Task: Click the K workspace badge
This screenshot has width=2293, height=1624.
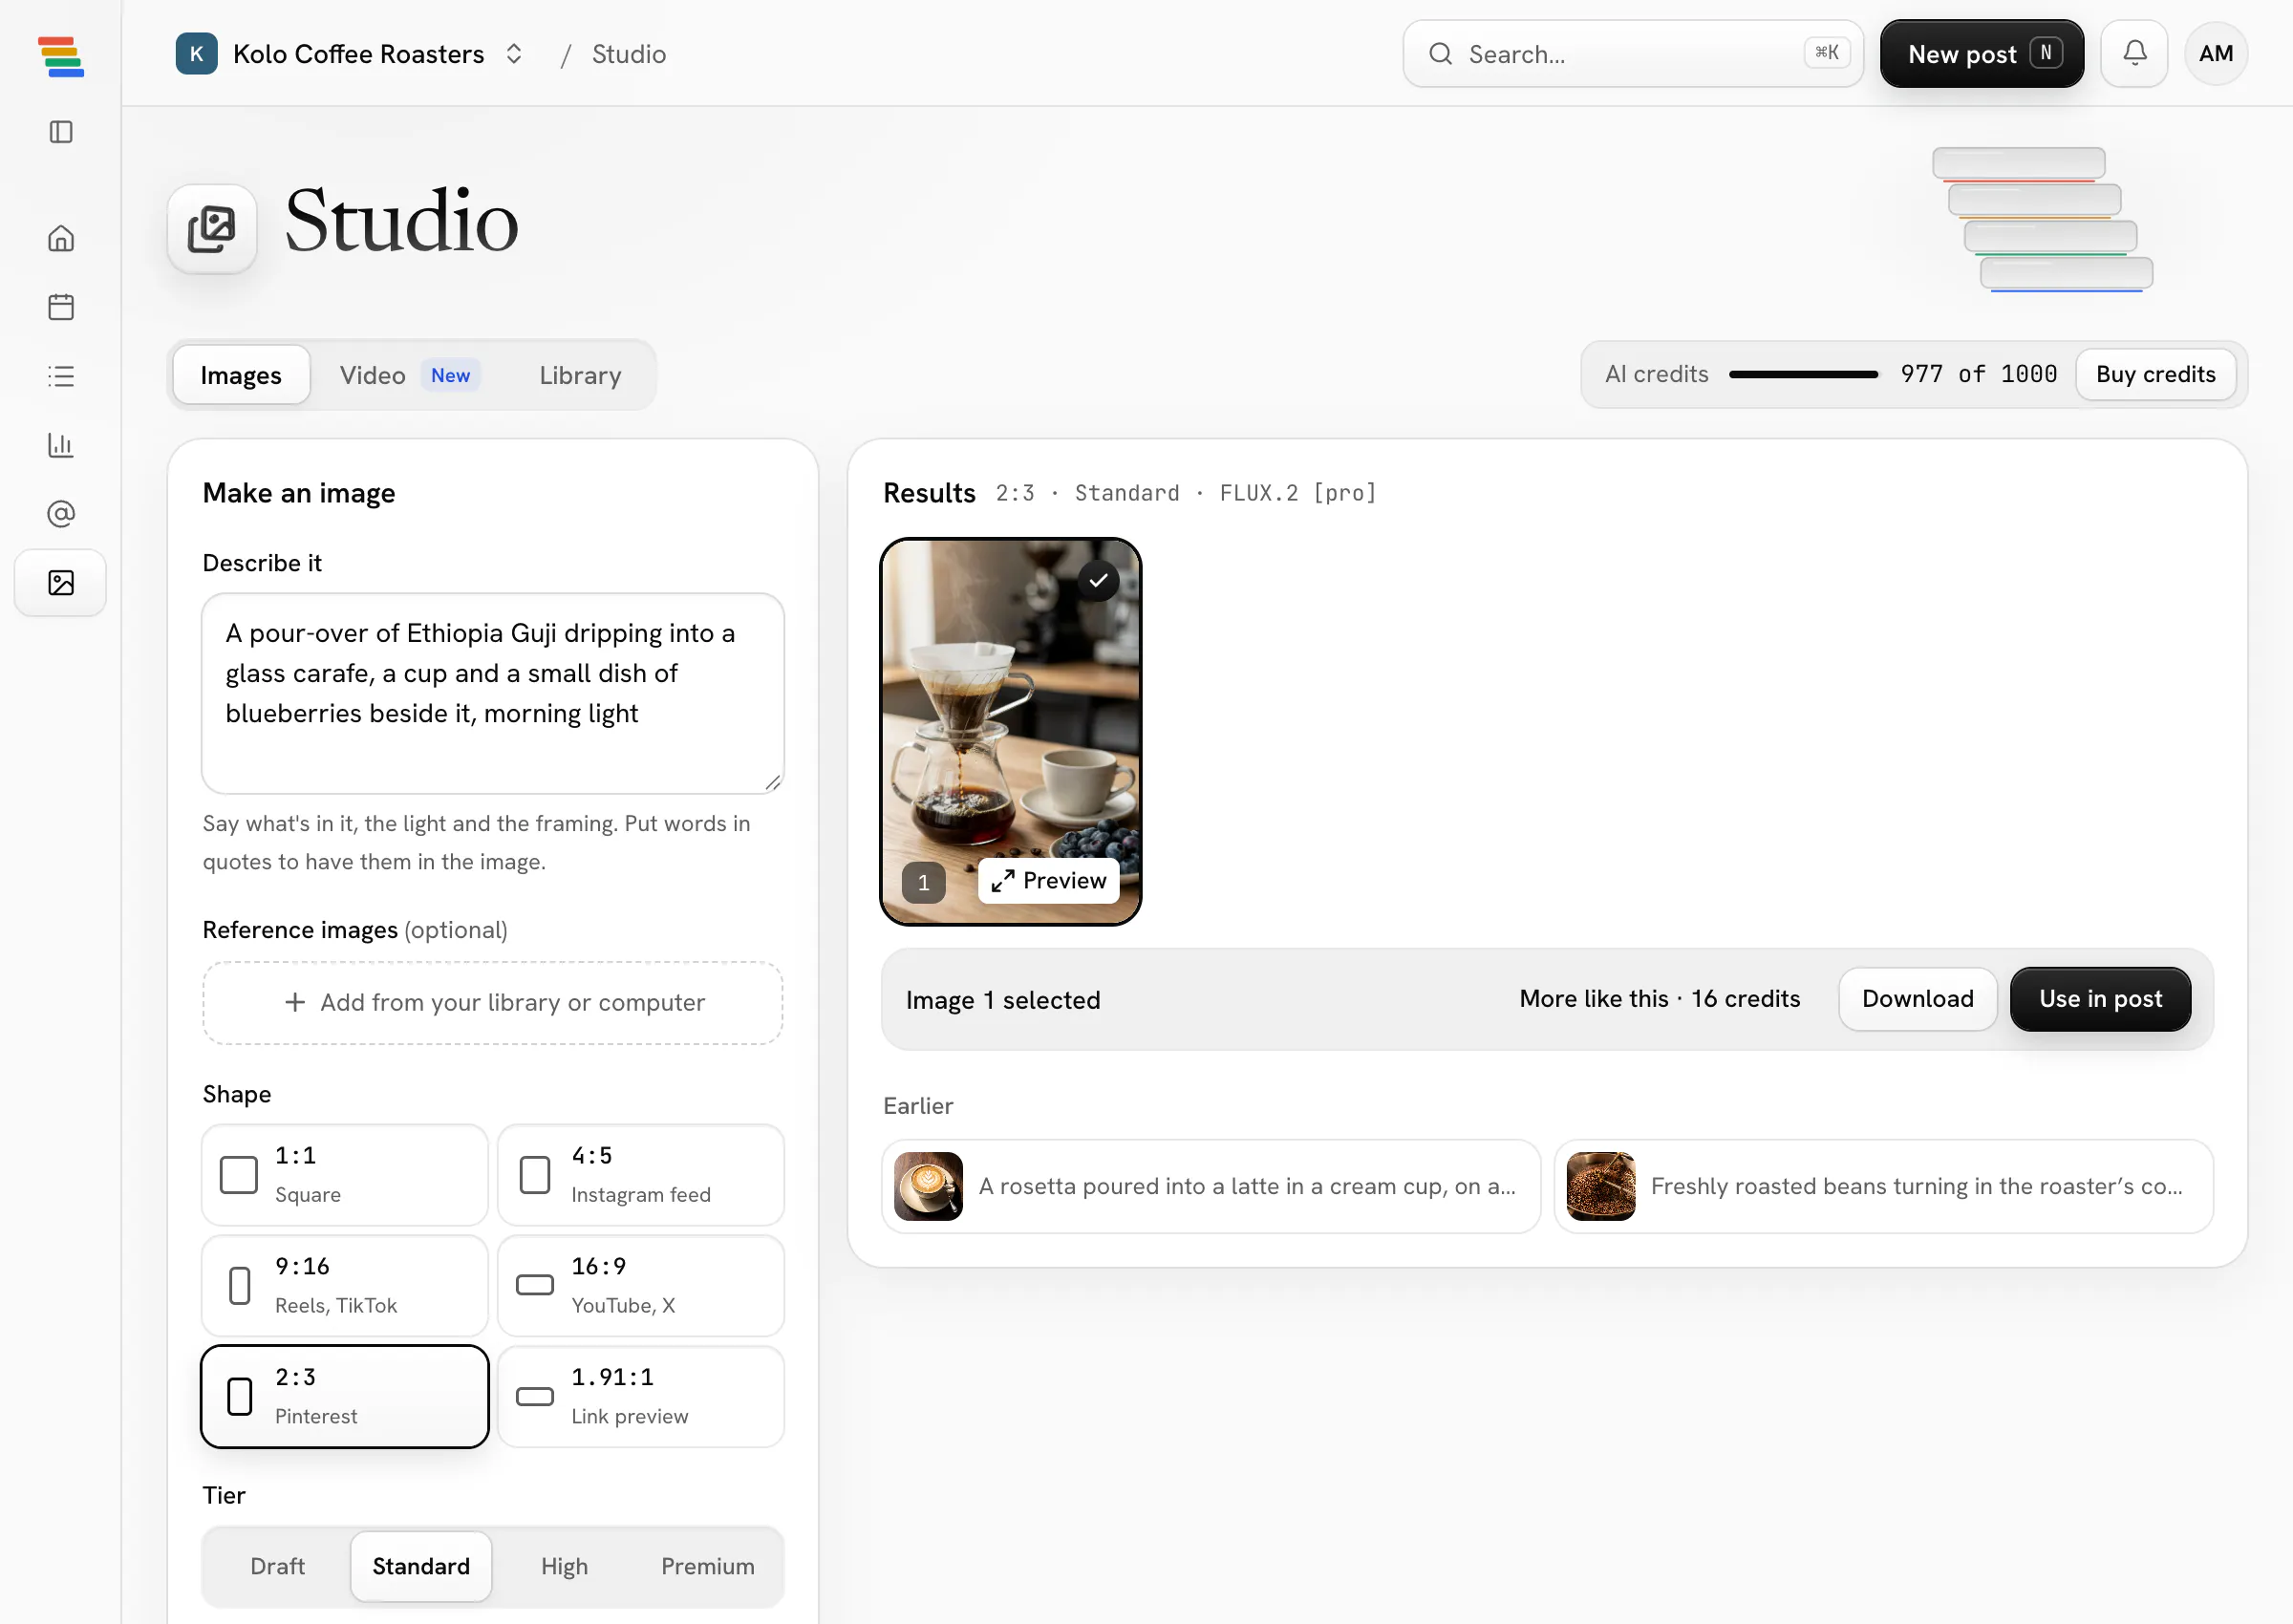Action: pyautogui.click(x=197, y=54)
